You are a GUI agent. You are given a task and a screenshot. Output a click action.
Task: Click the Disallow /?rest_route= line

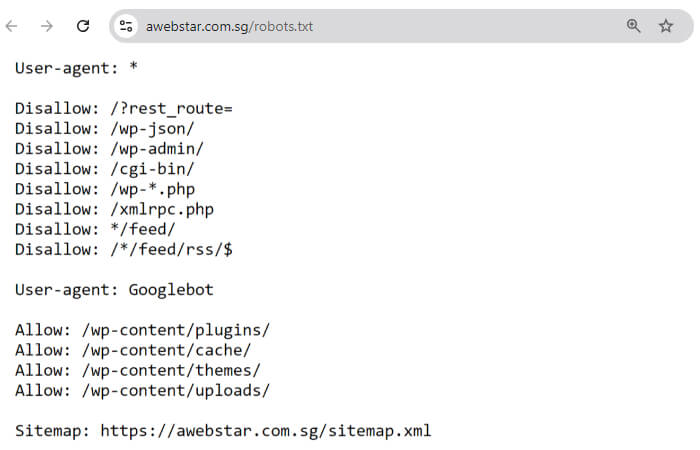(x=123, y=108)
